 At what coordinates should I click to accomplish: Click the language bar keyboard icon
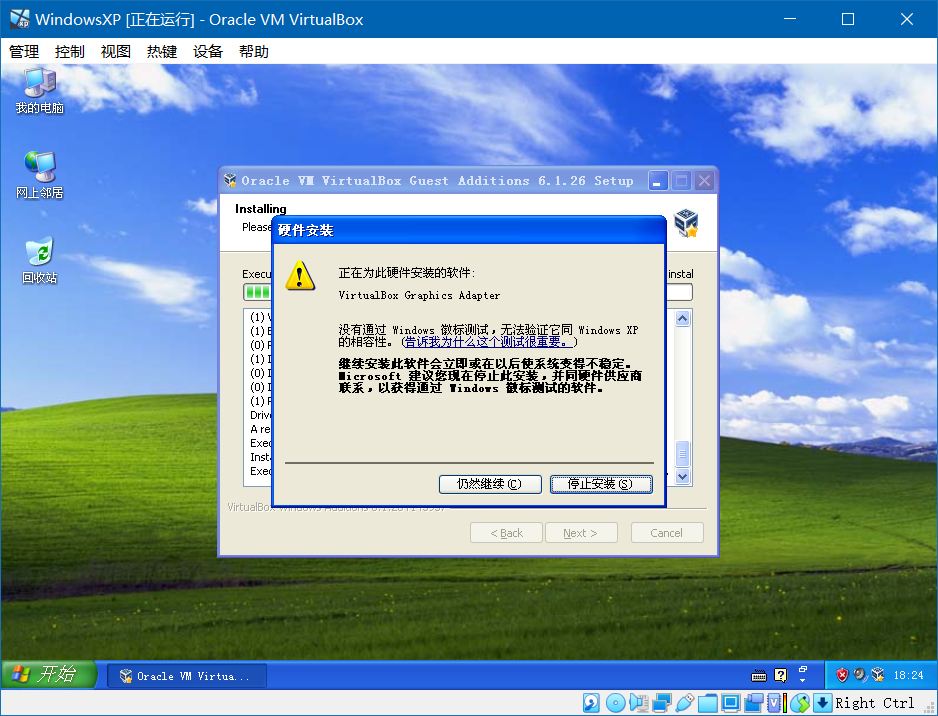point(759,676)
